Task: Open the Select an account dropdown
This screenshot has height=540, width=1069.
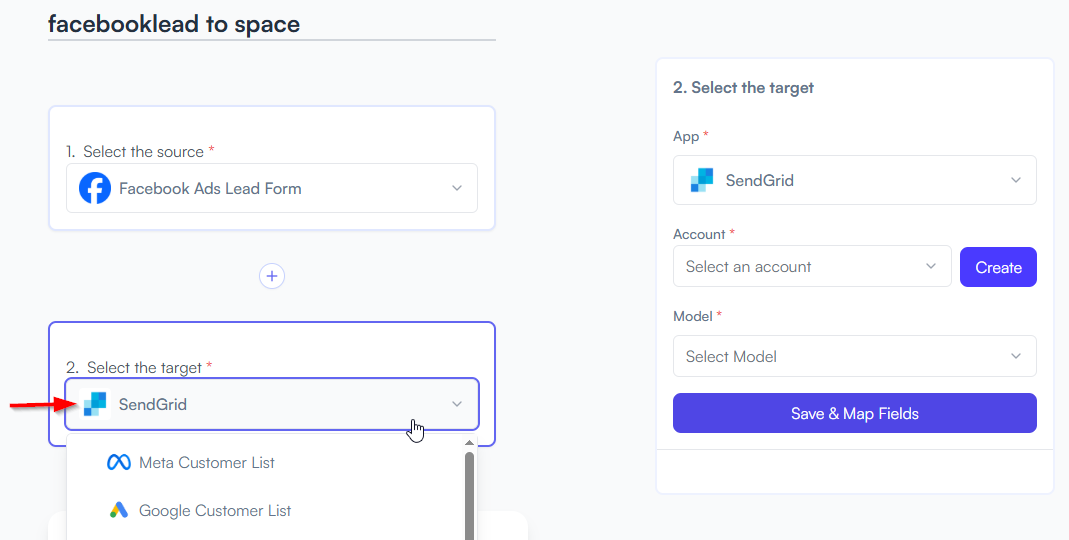Action: (x=812, y=267)
